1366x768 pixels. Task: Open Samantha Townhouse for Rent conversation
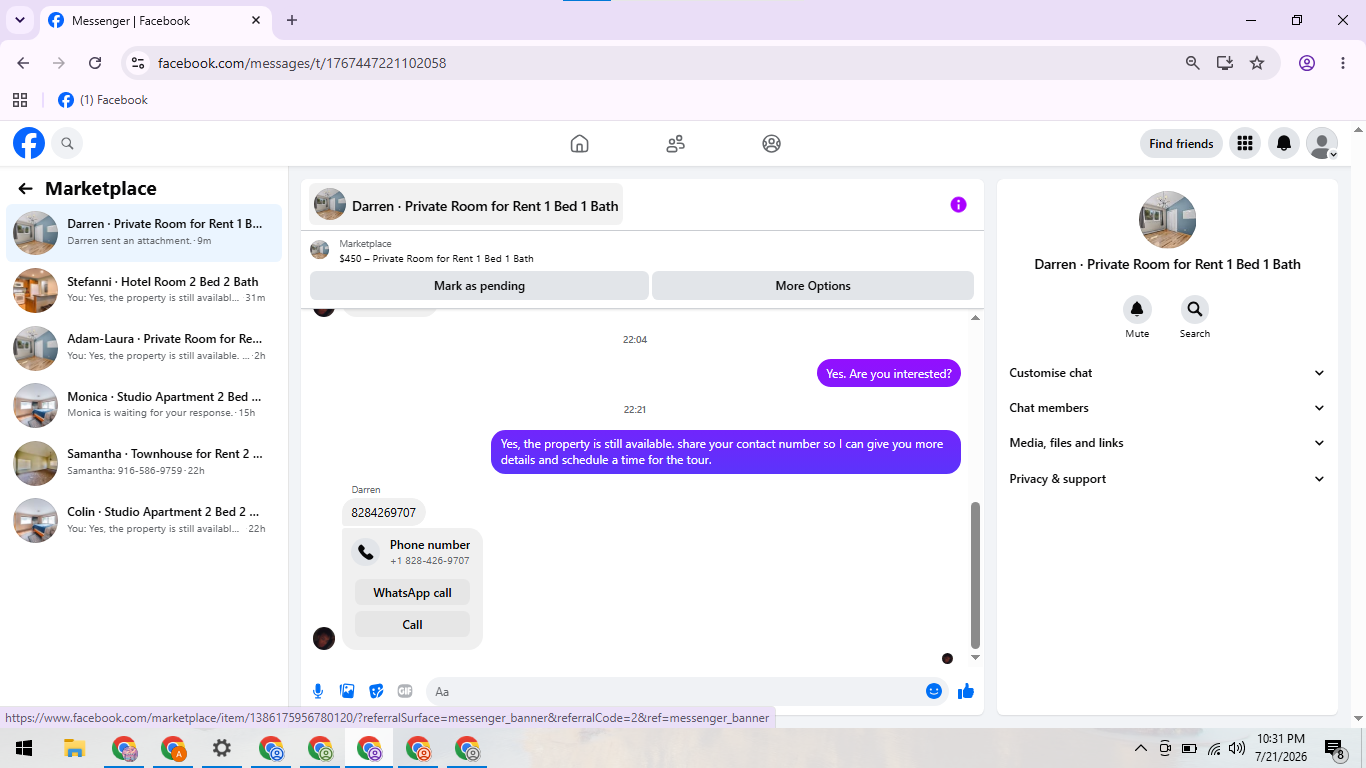(144, 462)
